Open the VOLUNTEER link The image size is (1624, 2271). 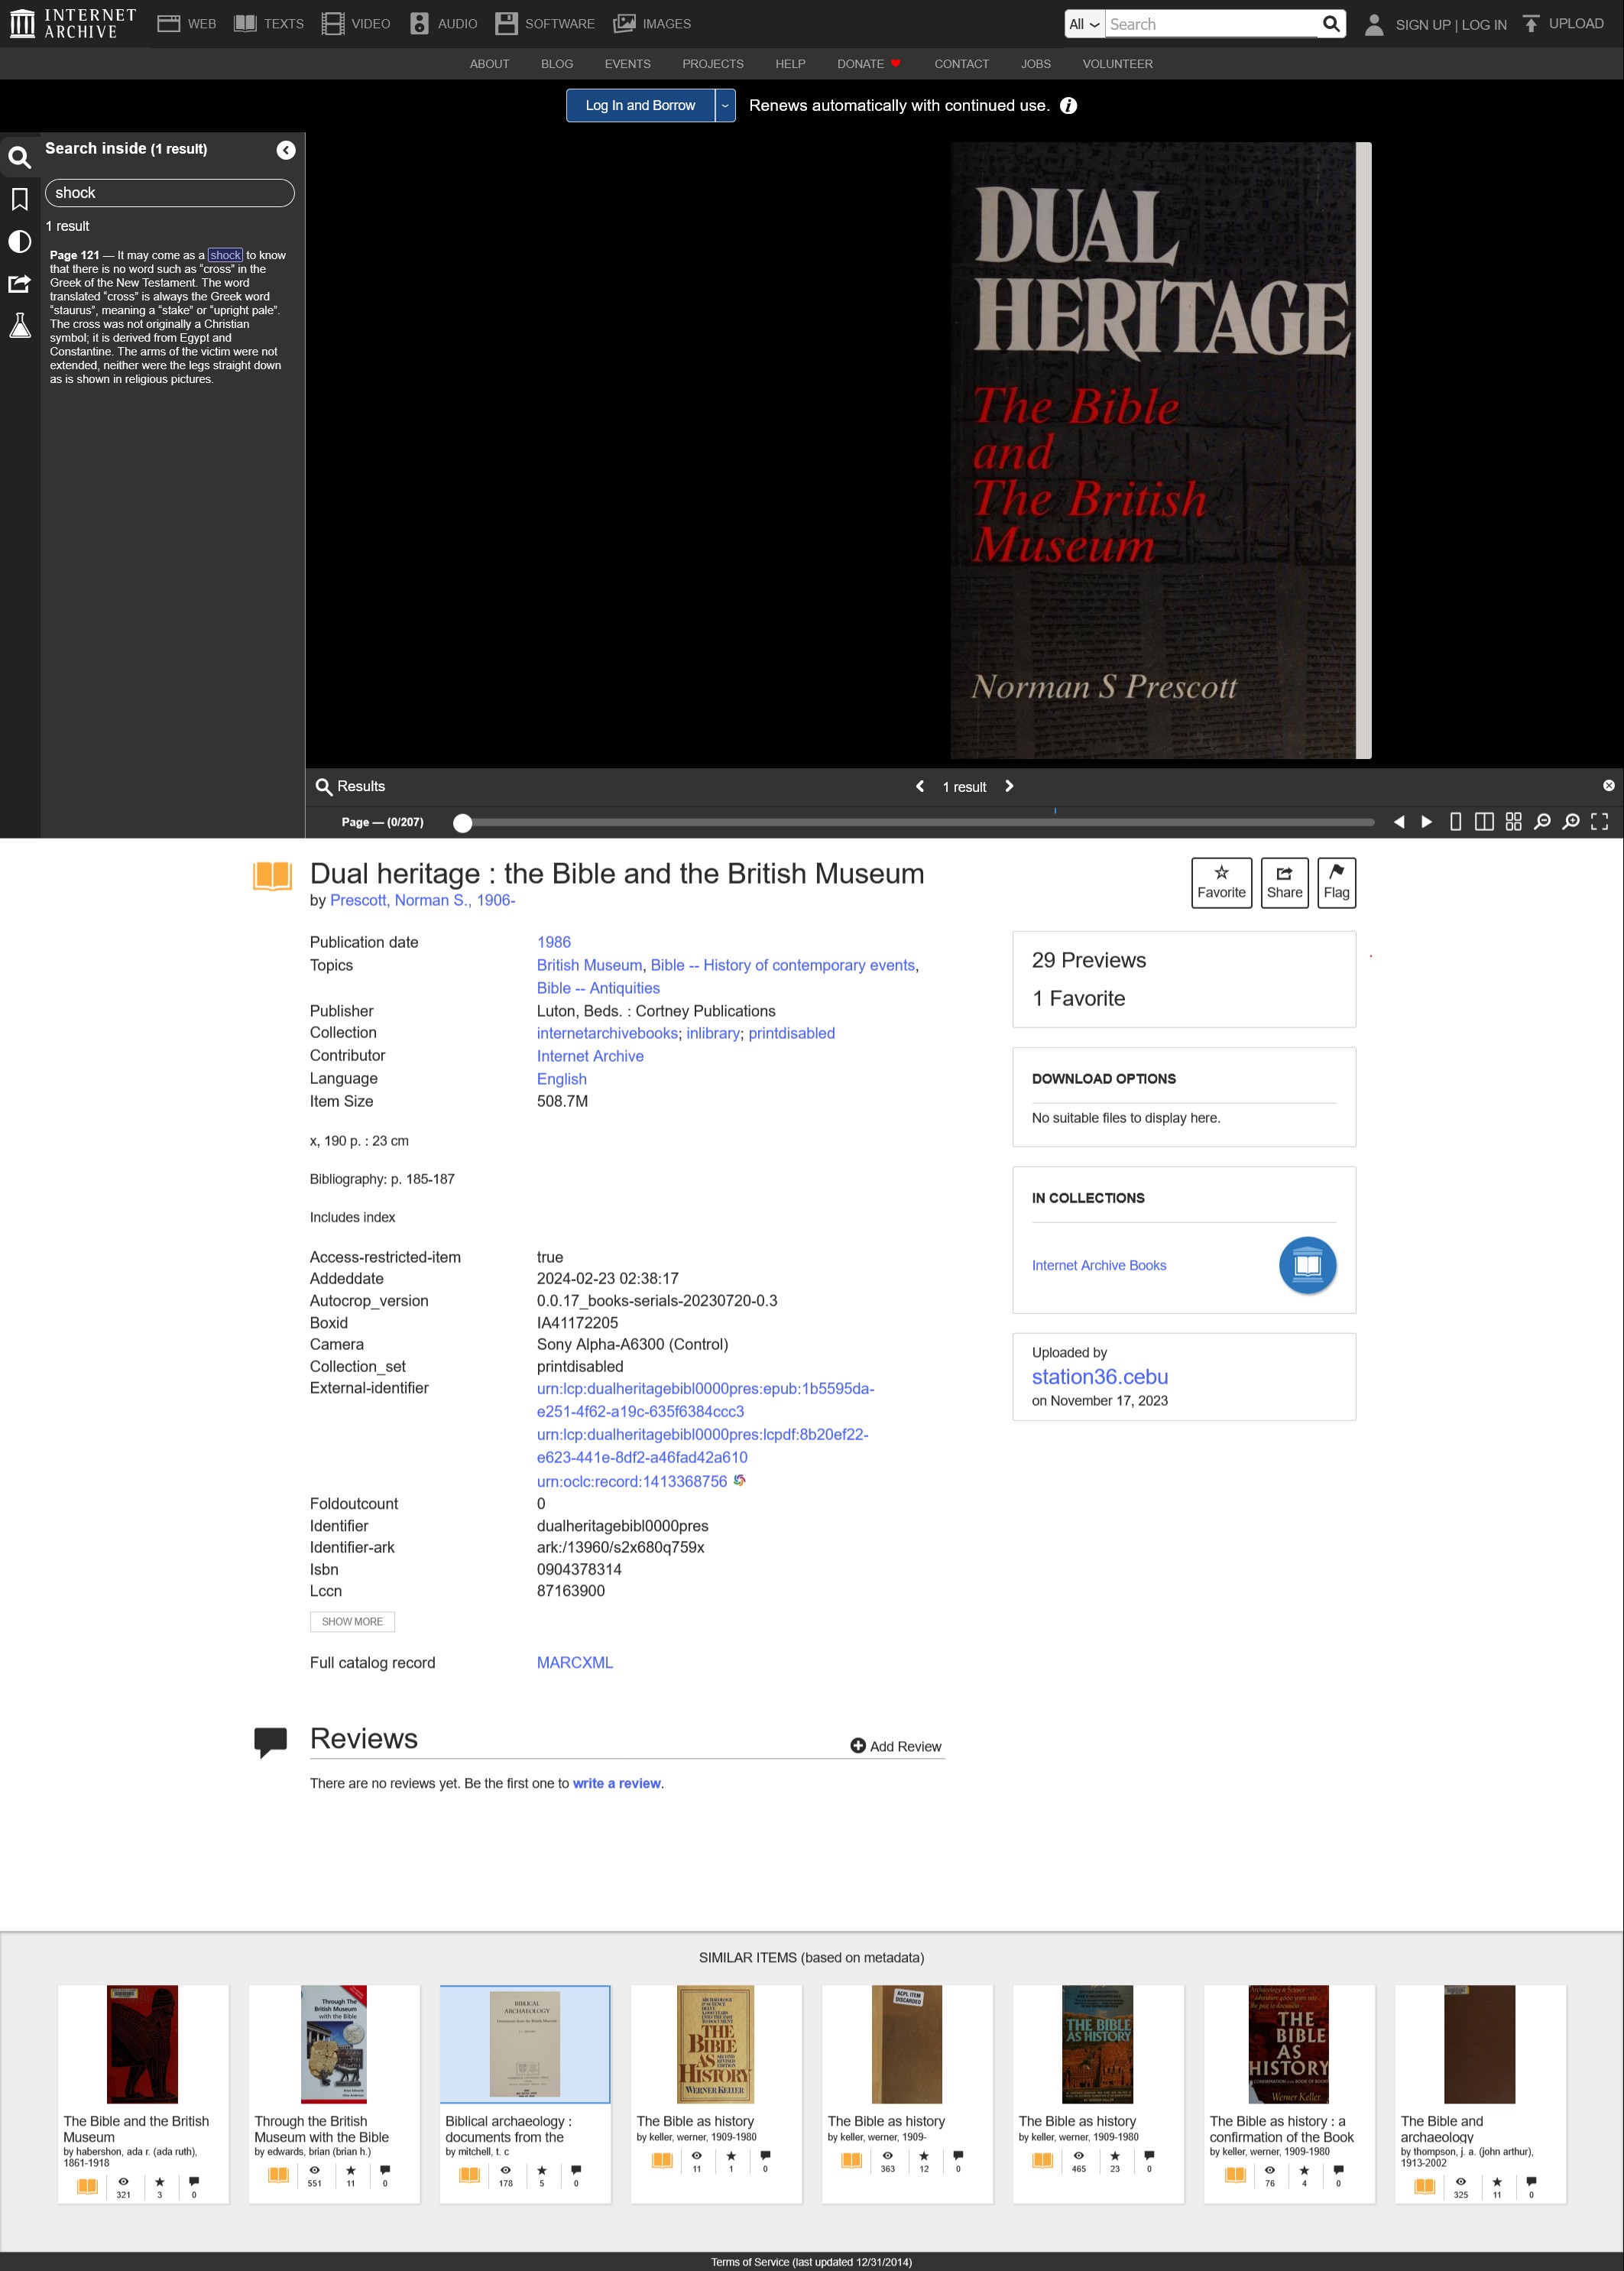(1117, 64)
